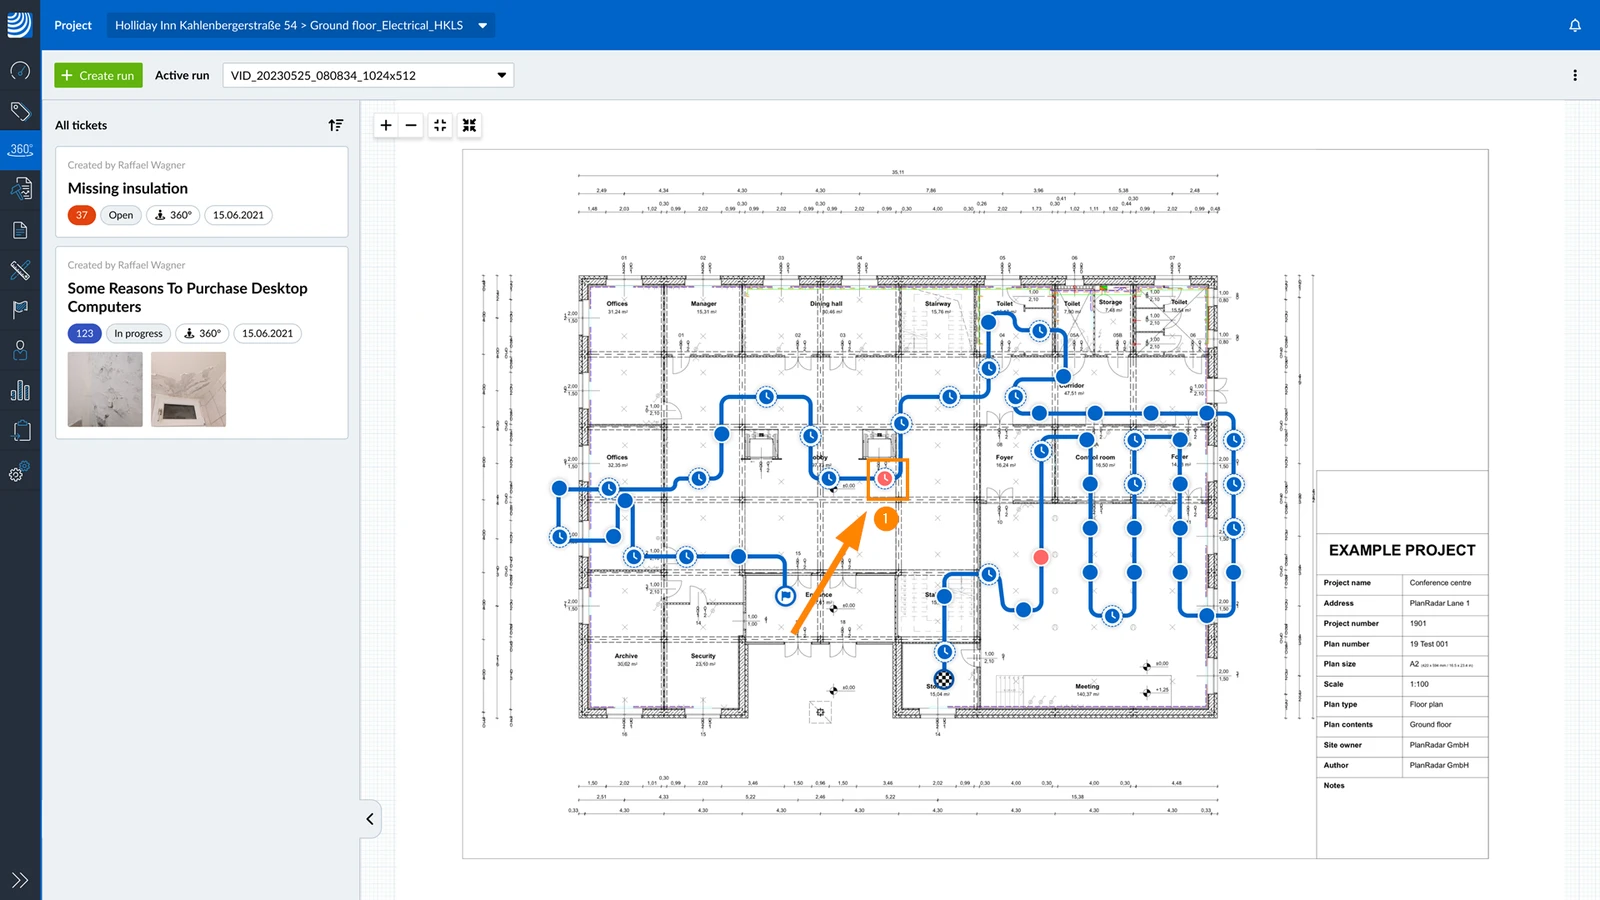Open the users icon in sidebar
Image resolution: width=1600 pixels, height=900 pixels.
click(20, 350)
